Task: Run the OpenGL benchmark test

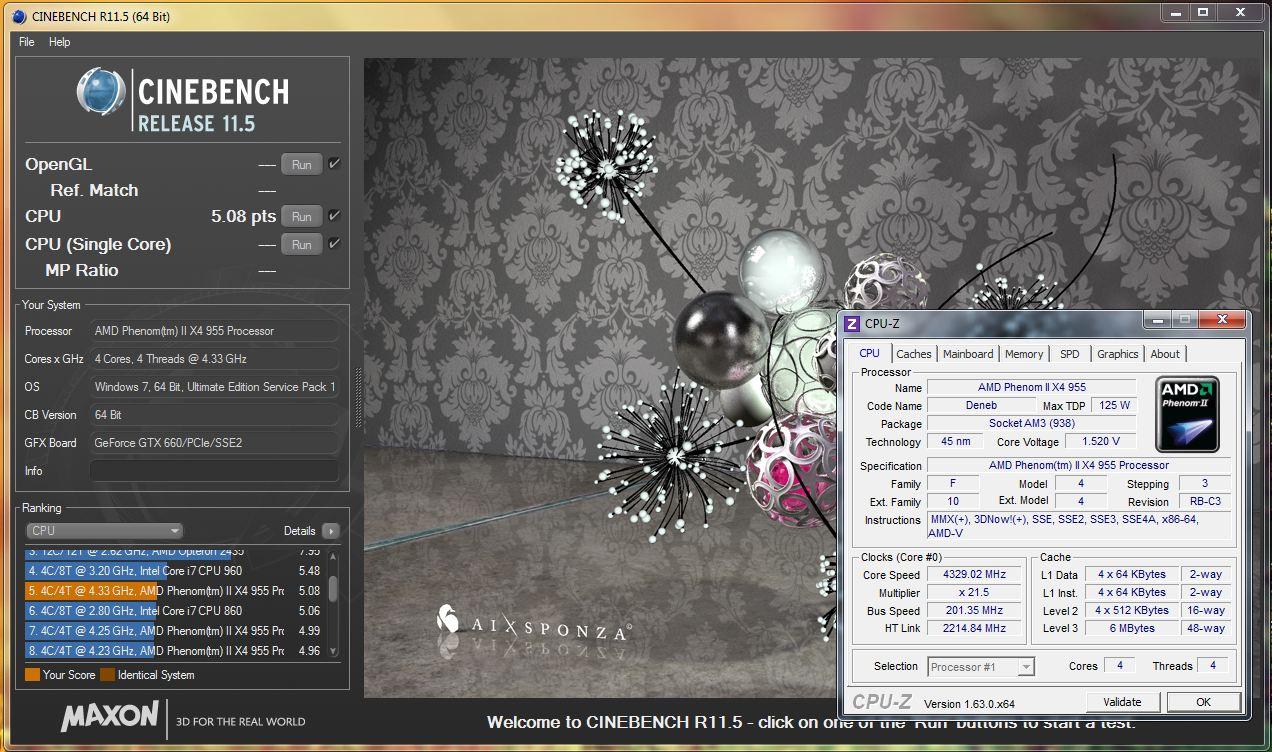Action: pos(301,164)
